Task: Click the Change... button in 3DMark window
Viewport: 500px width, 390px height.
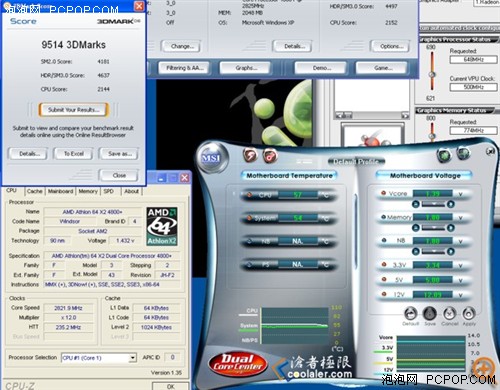Action: pyautogui.click(x=182, y=46)
